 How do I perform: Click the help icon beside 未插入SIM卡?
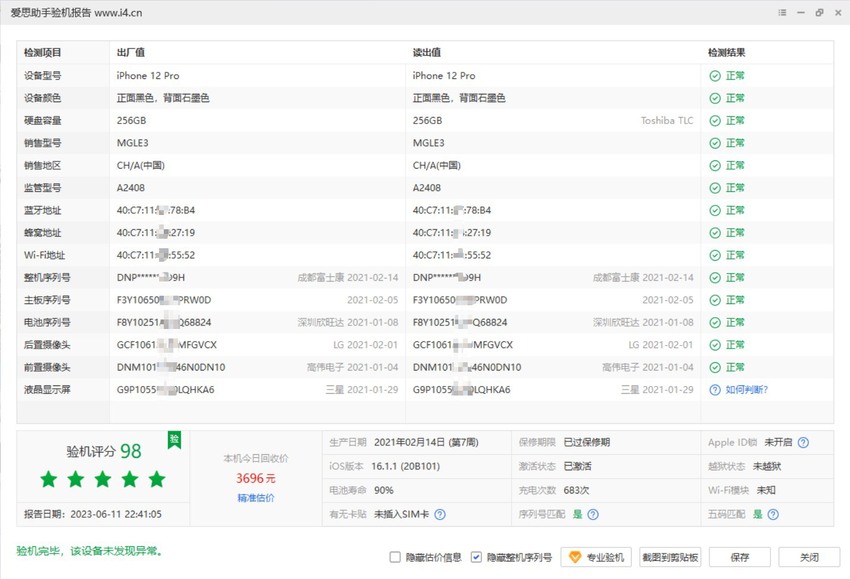click(440, 514)
